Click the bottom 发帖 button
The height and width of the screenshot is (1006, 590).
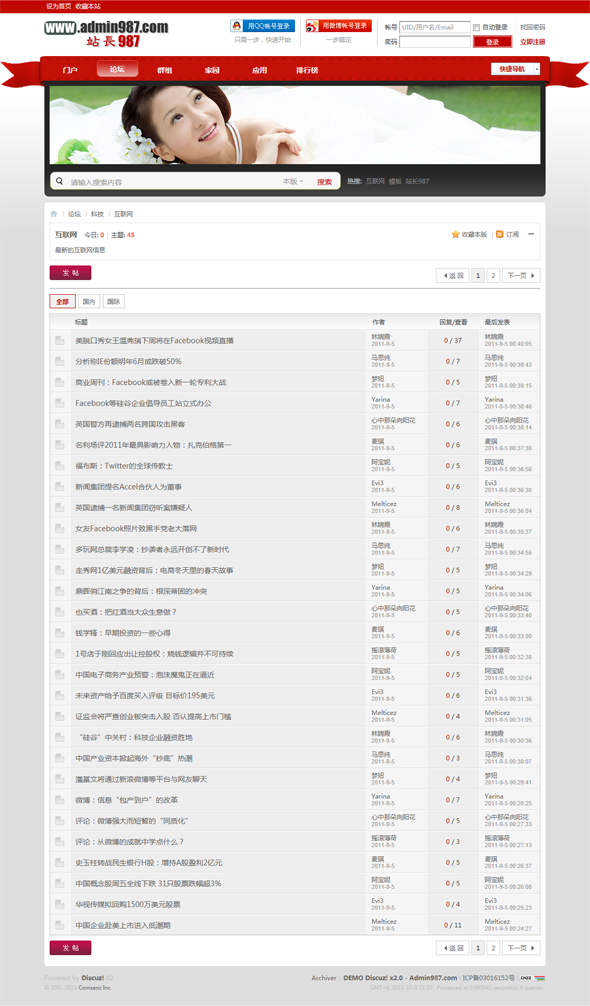tap(71, 948)
